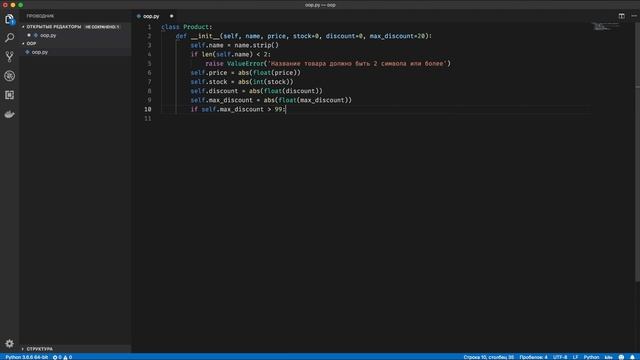Click 'self.stock = abs(int(stock))' line
Viewport: 640px width, 360px height.
coord(242,82)
